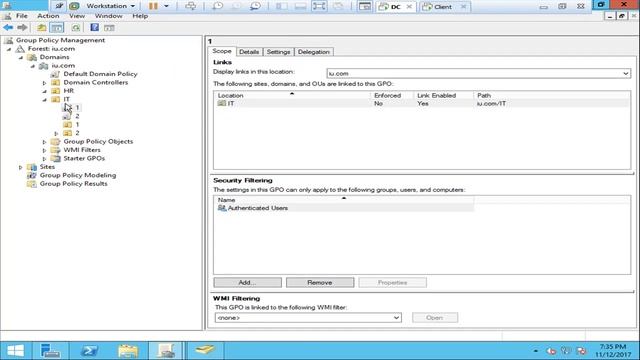Click the Path column header
640x360 pixels.
[x=551, y=96]
